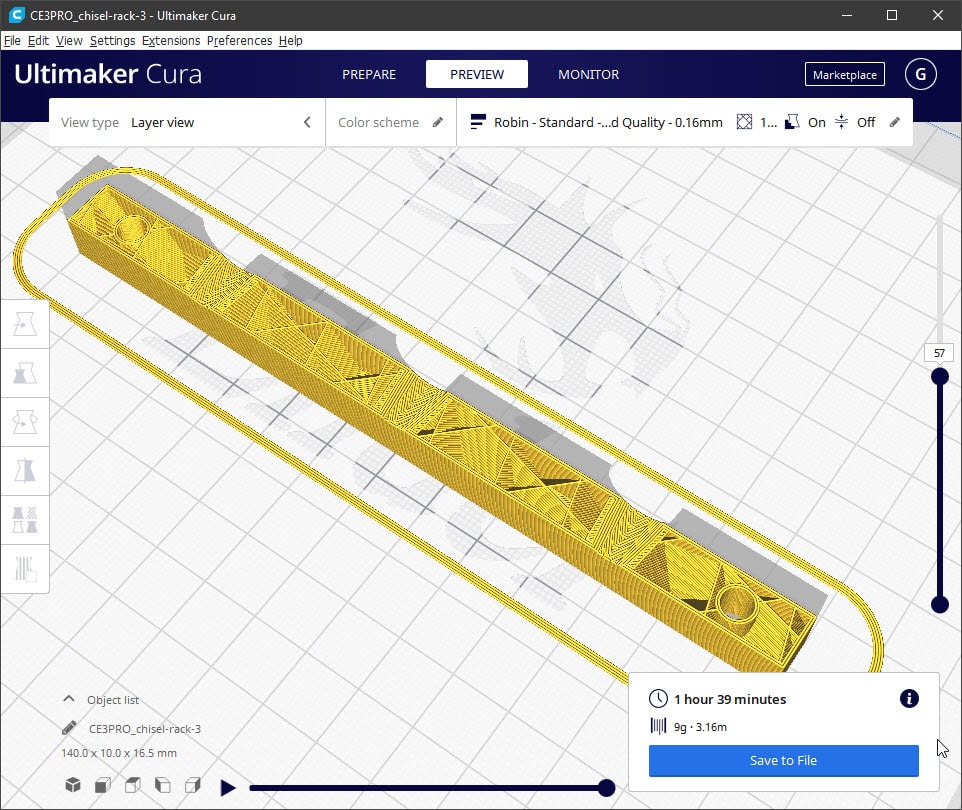The height and width of the screenshot is (810, 962).
Task: Open print settings with the pencil icon
Action: coord(895,122)
